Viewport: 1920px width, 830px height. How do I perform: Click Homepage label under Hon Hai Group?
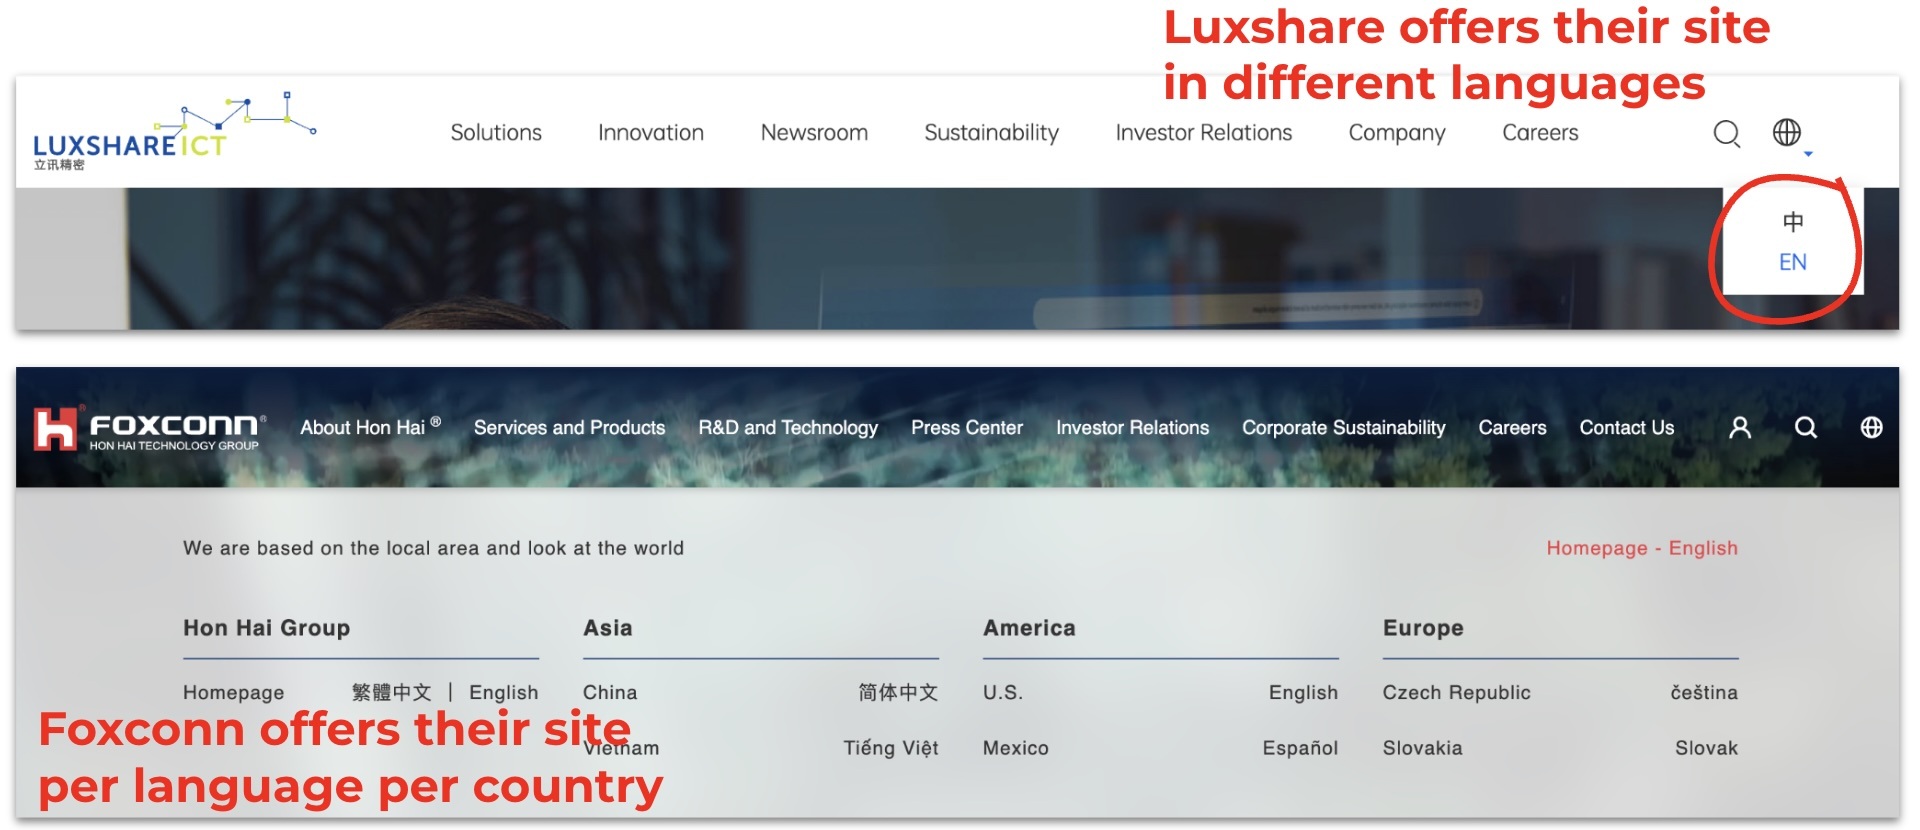(233, 692)
